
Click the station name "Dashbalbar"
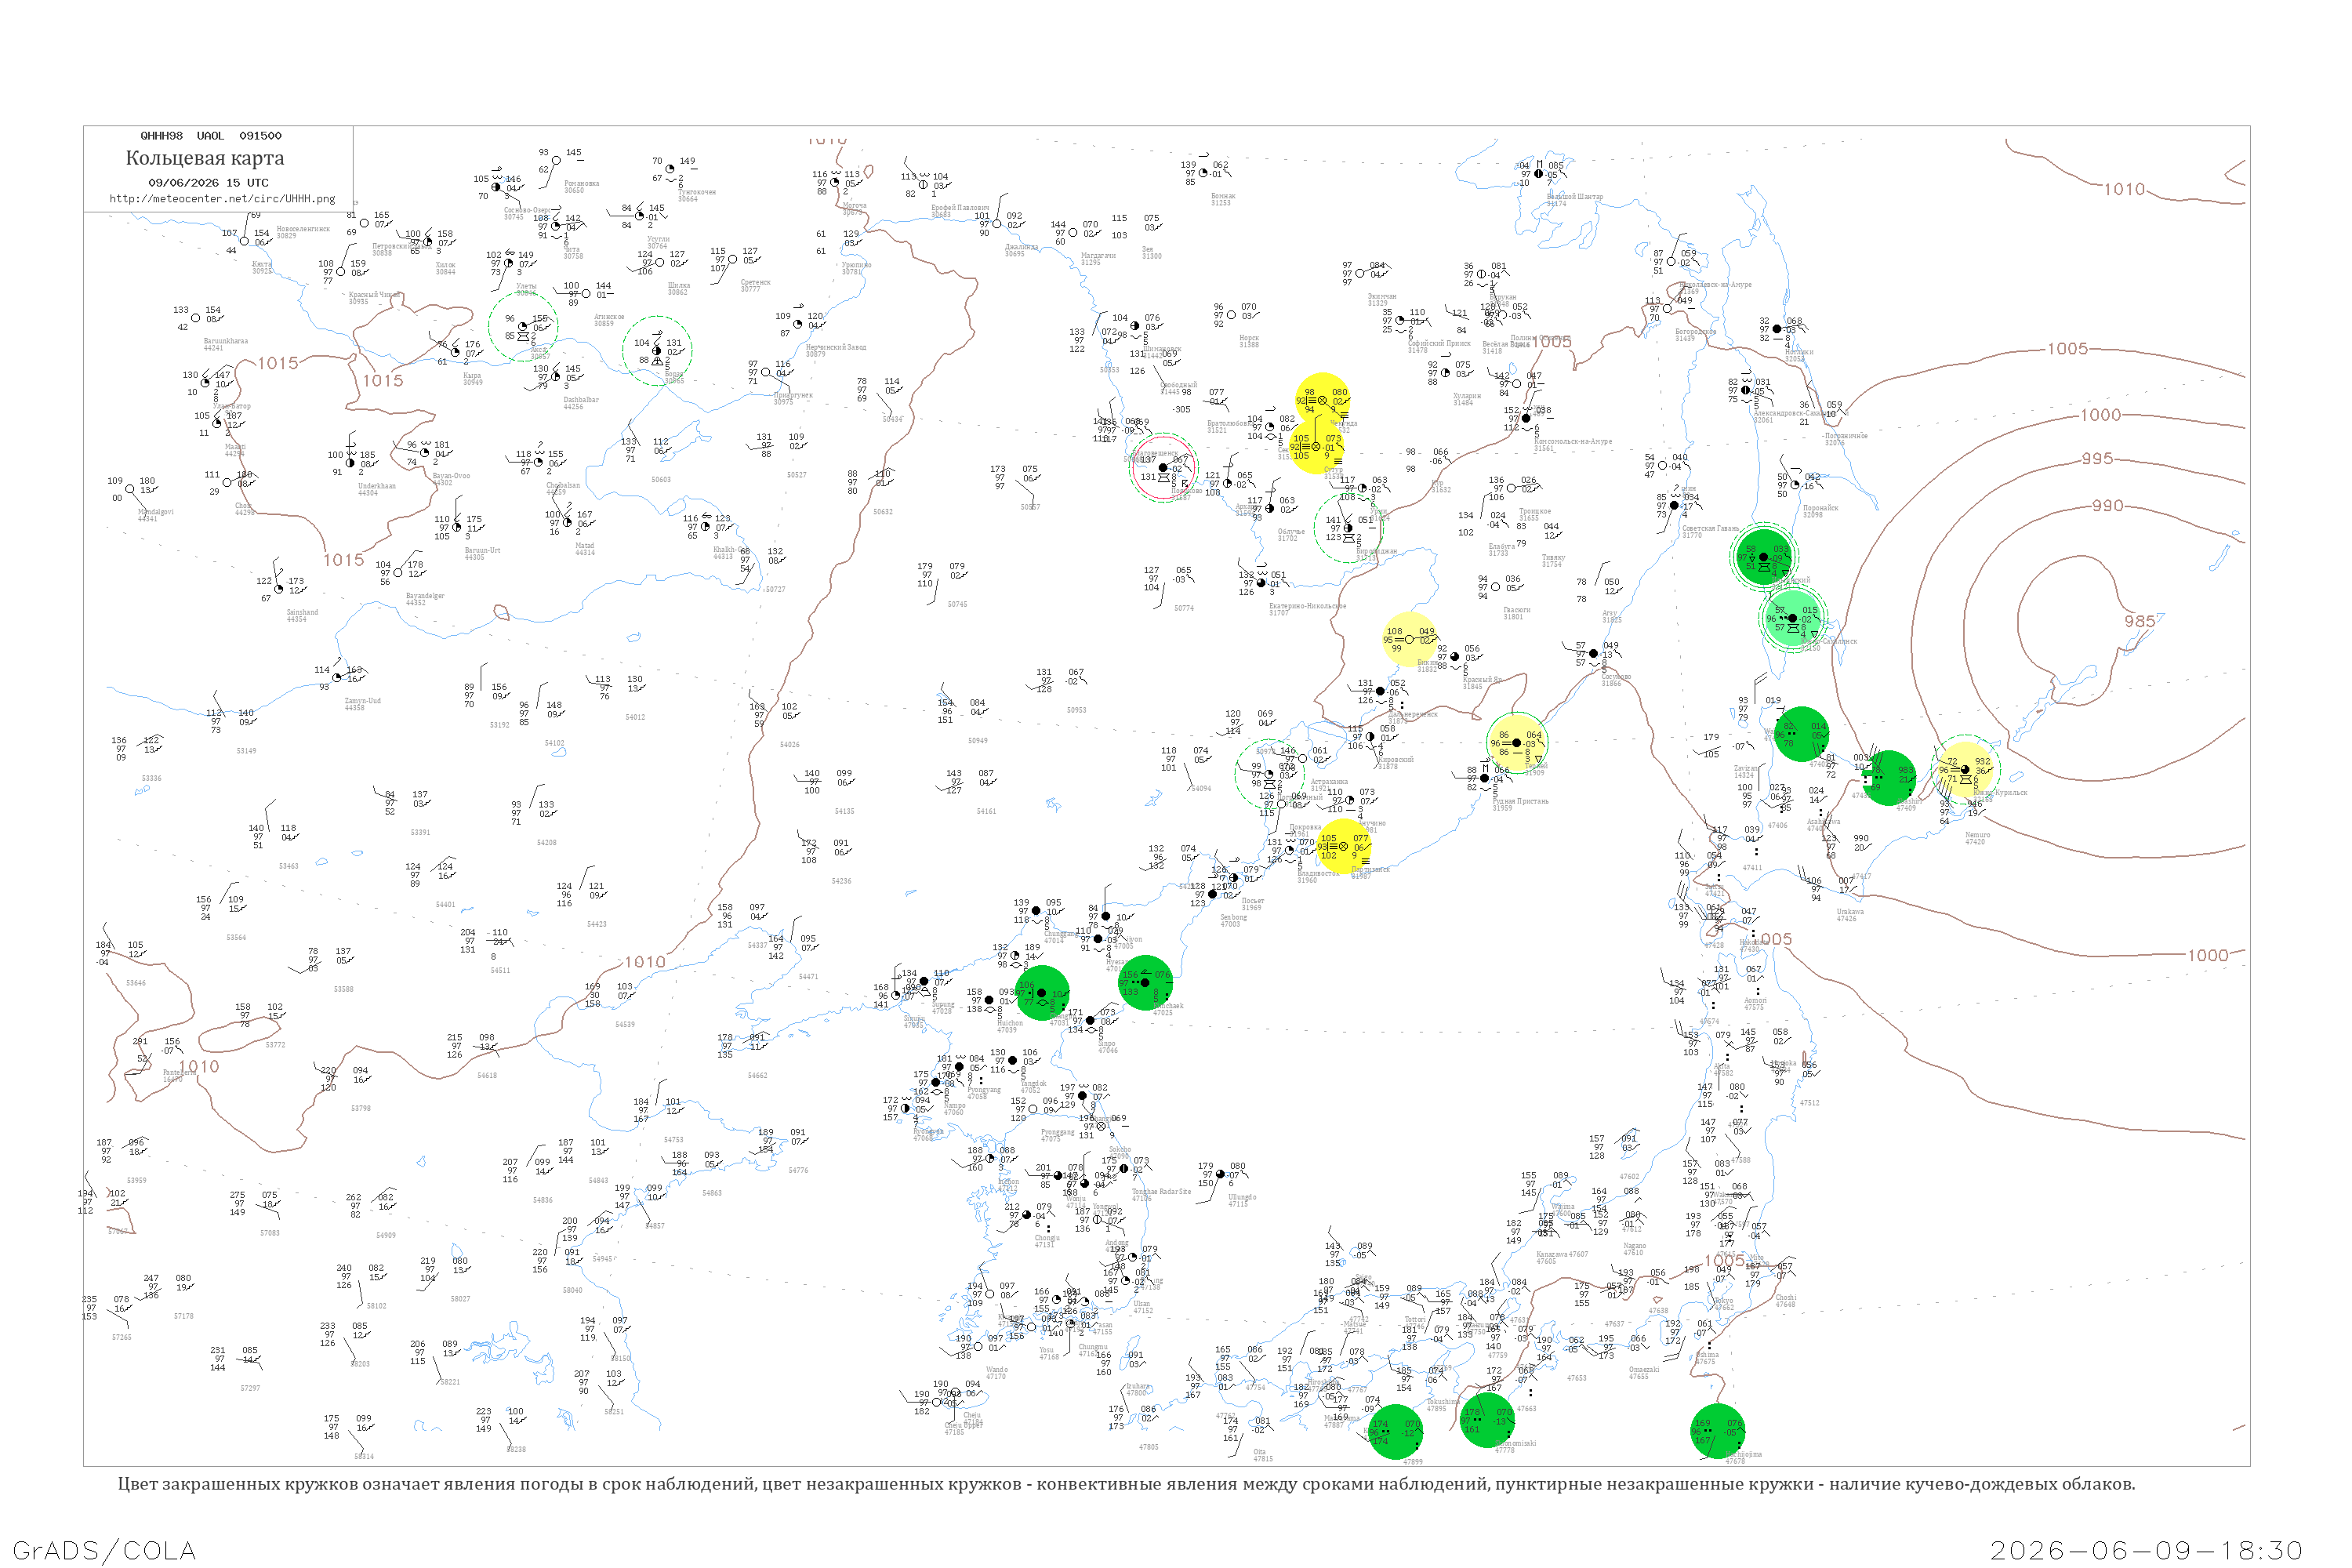[581, 400]
